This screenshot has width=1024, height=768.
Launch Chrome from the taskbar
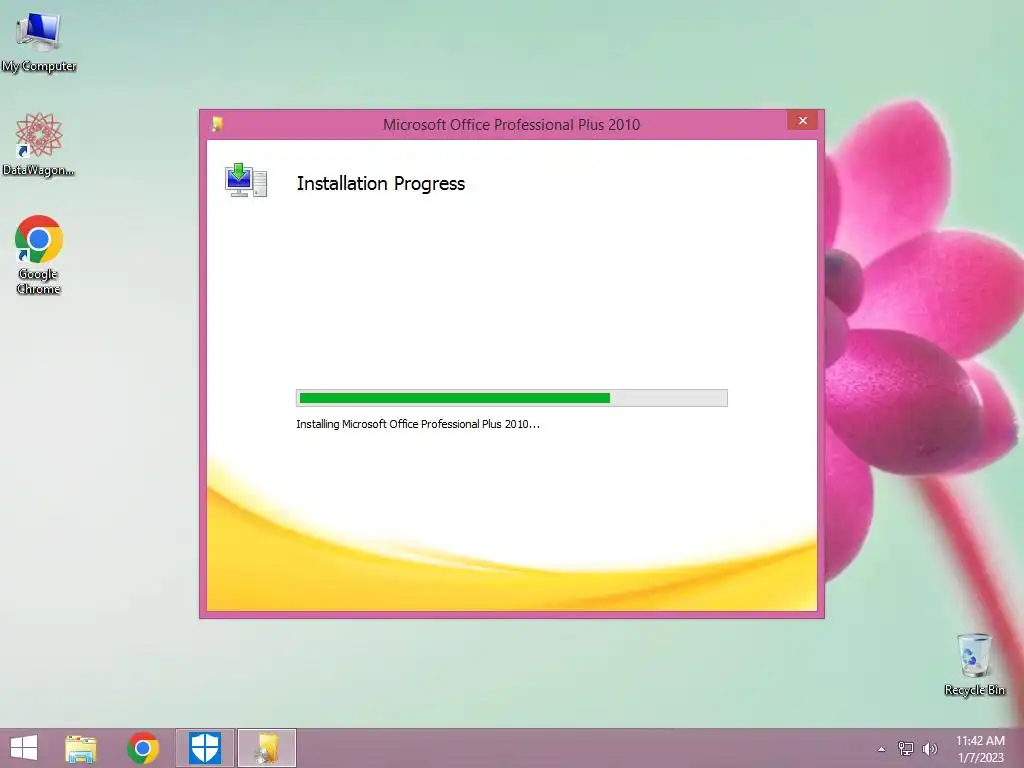pos(143,748)
